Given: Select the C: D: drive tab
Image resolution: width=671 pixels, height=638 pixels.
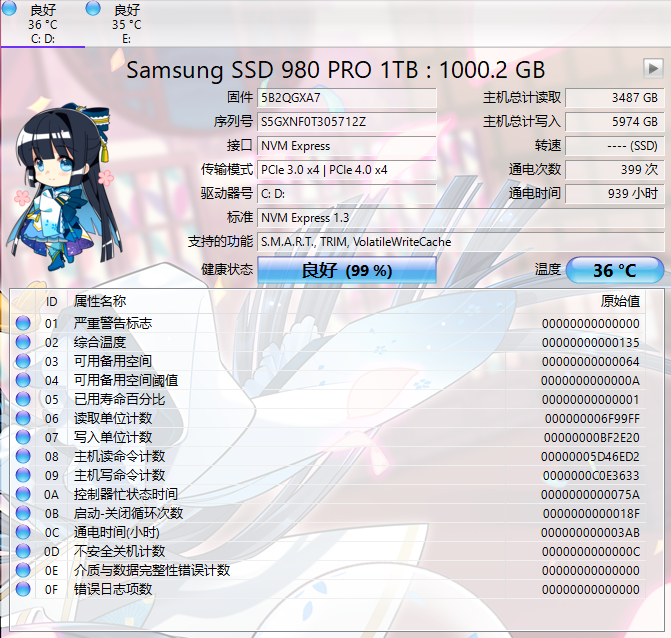Looking at the screenshot, I should click(x=43, y=24).
